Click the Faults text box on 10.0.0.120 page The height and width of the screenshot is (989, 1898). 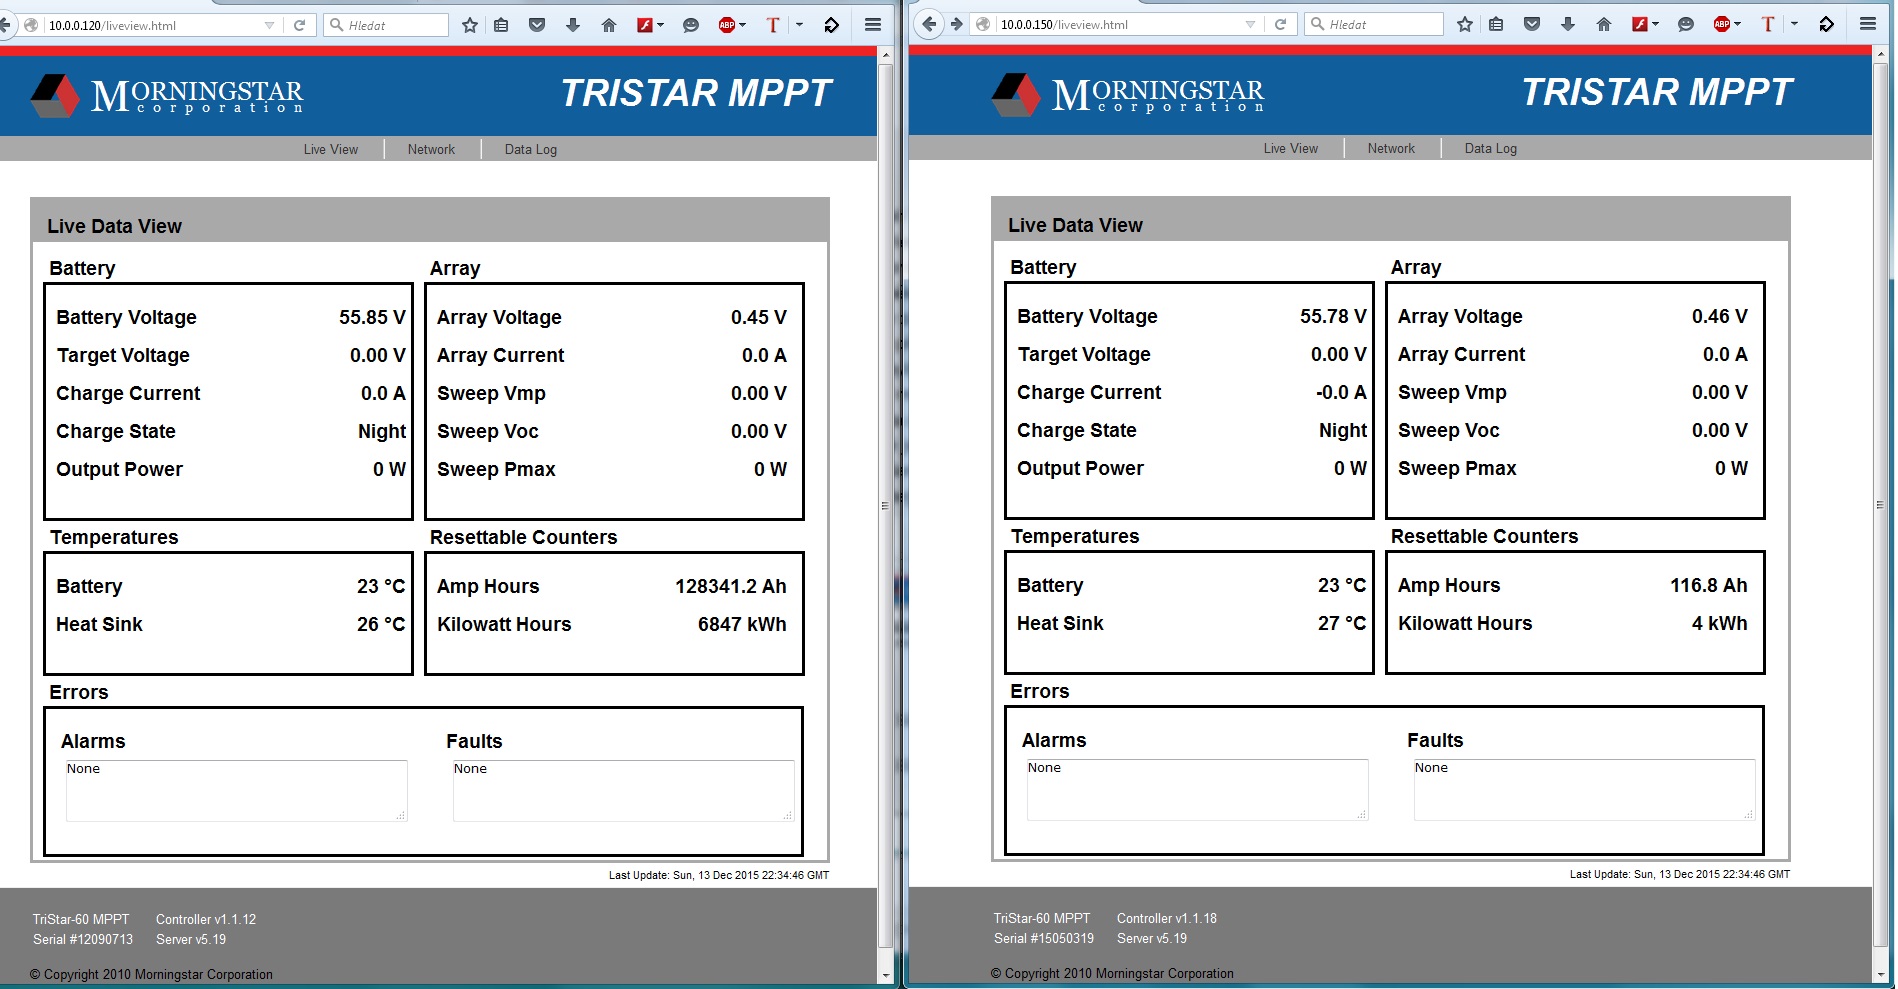click(623, 791)
